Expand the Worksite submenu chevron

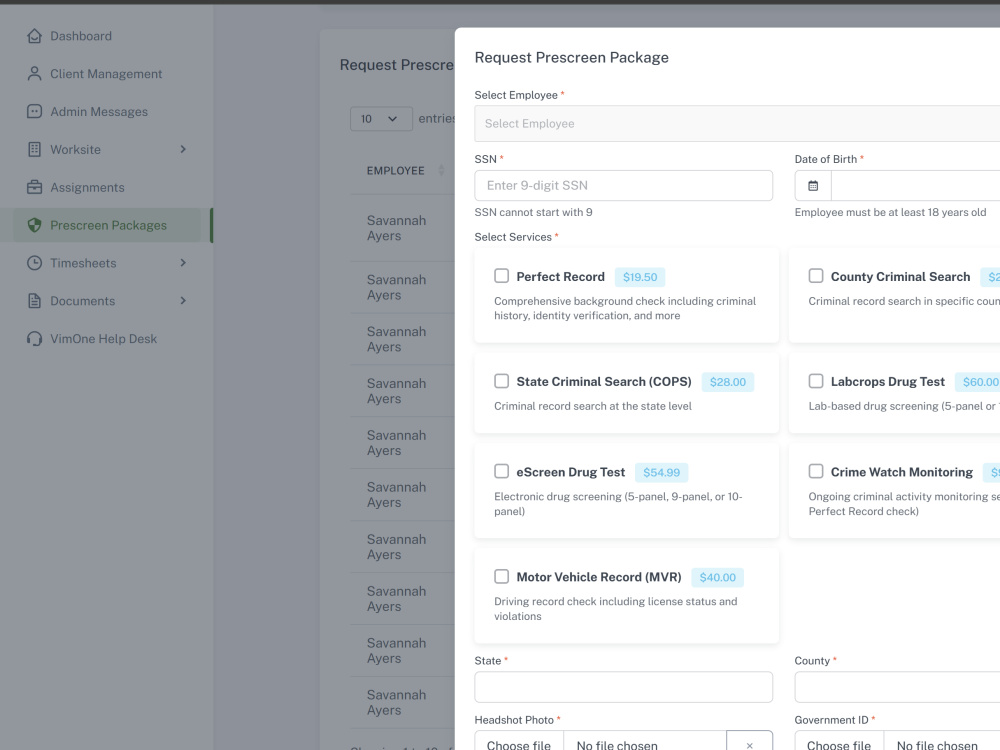183,149
